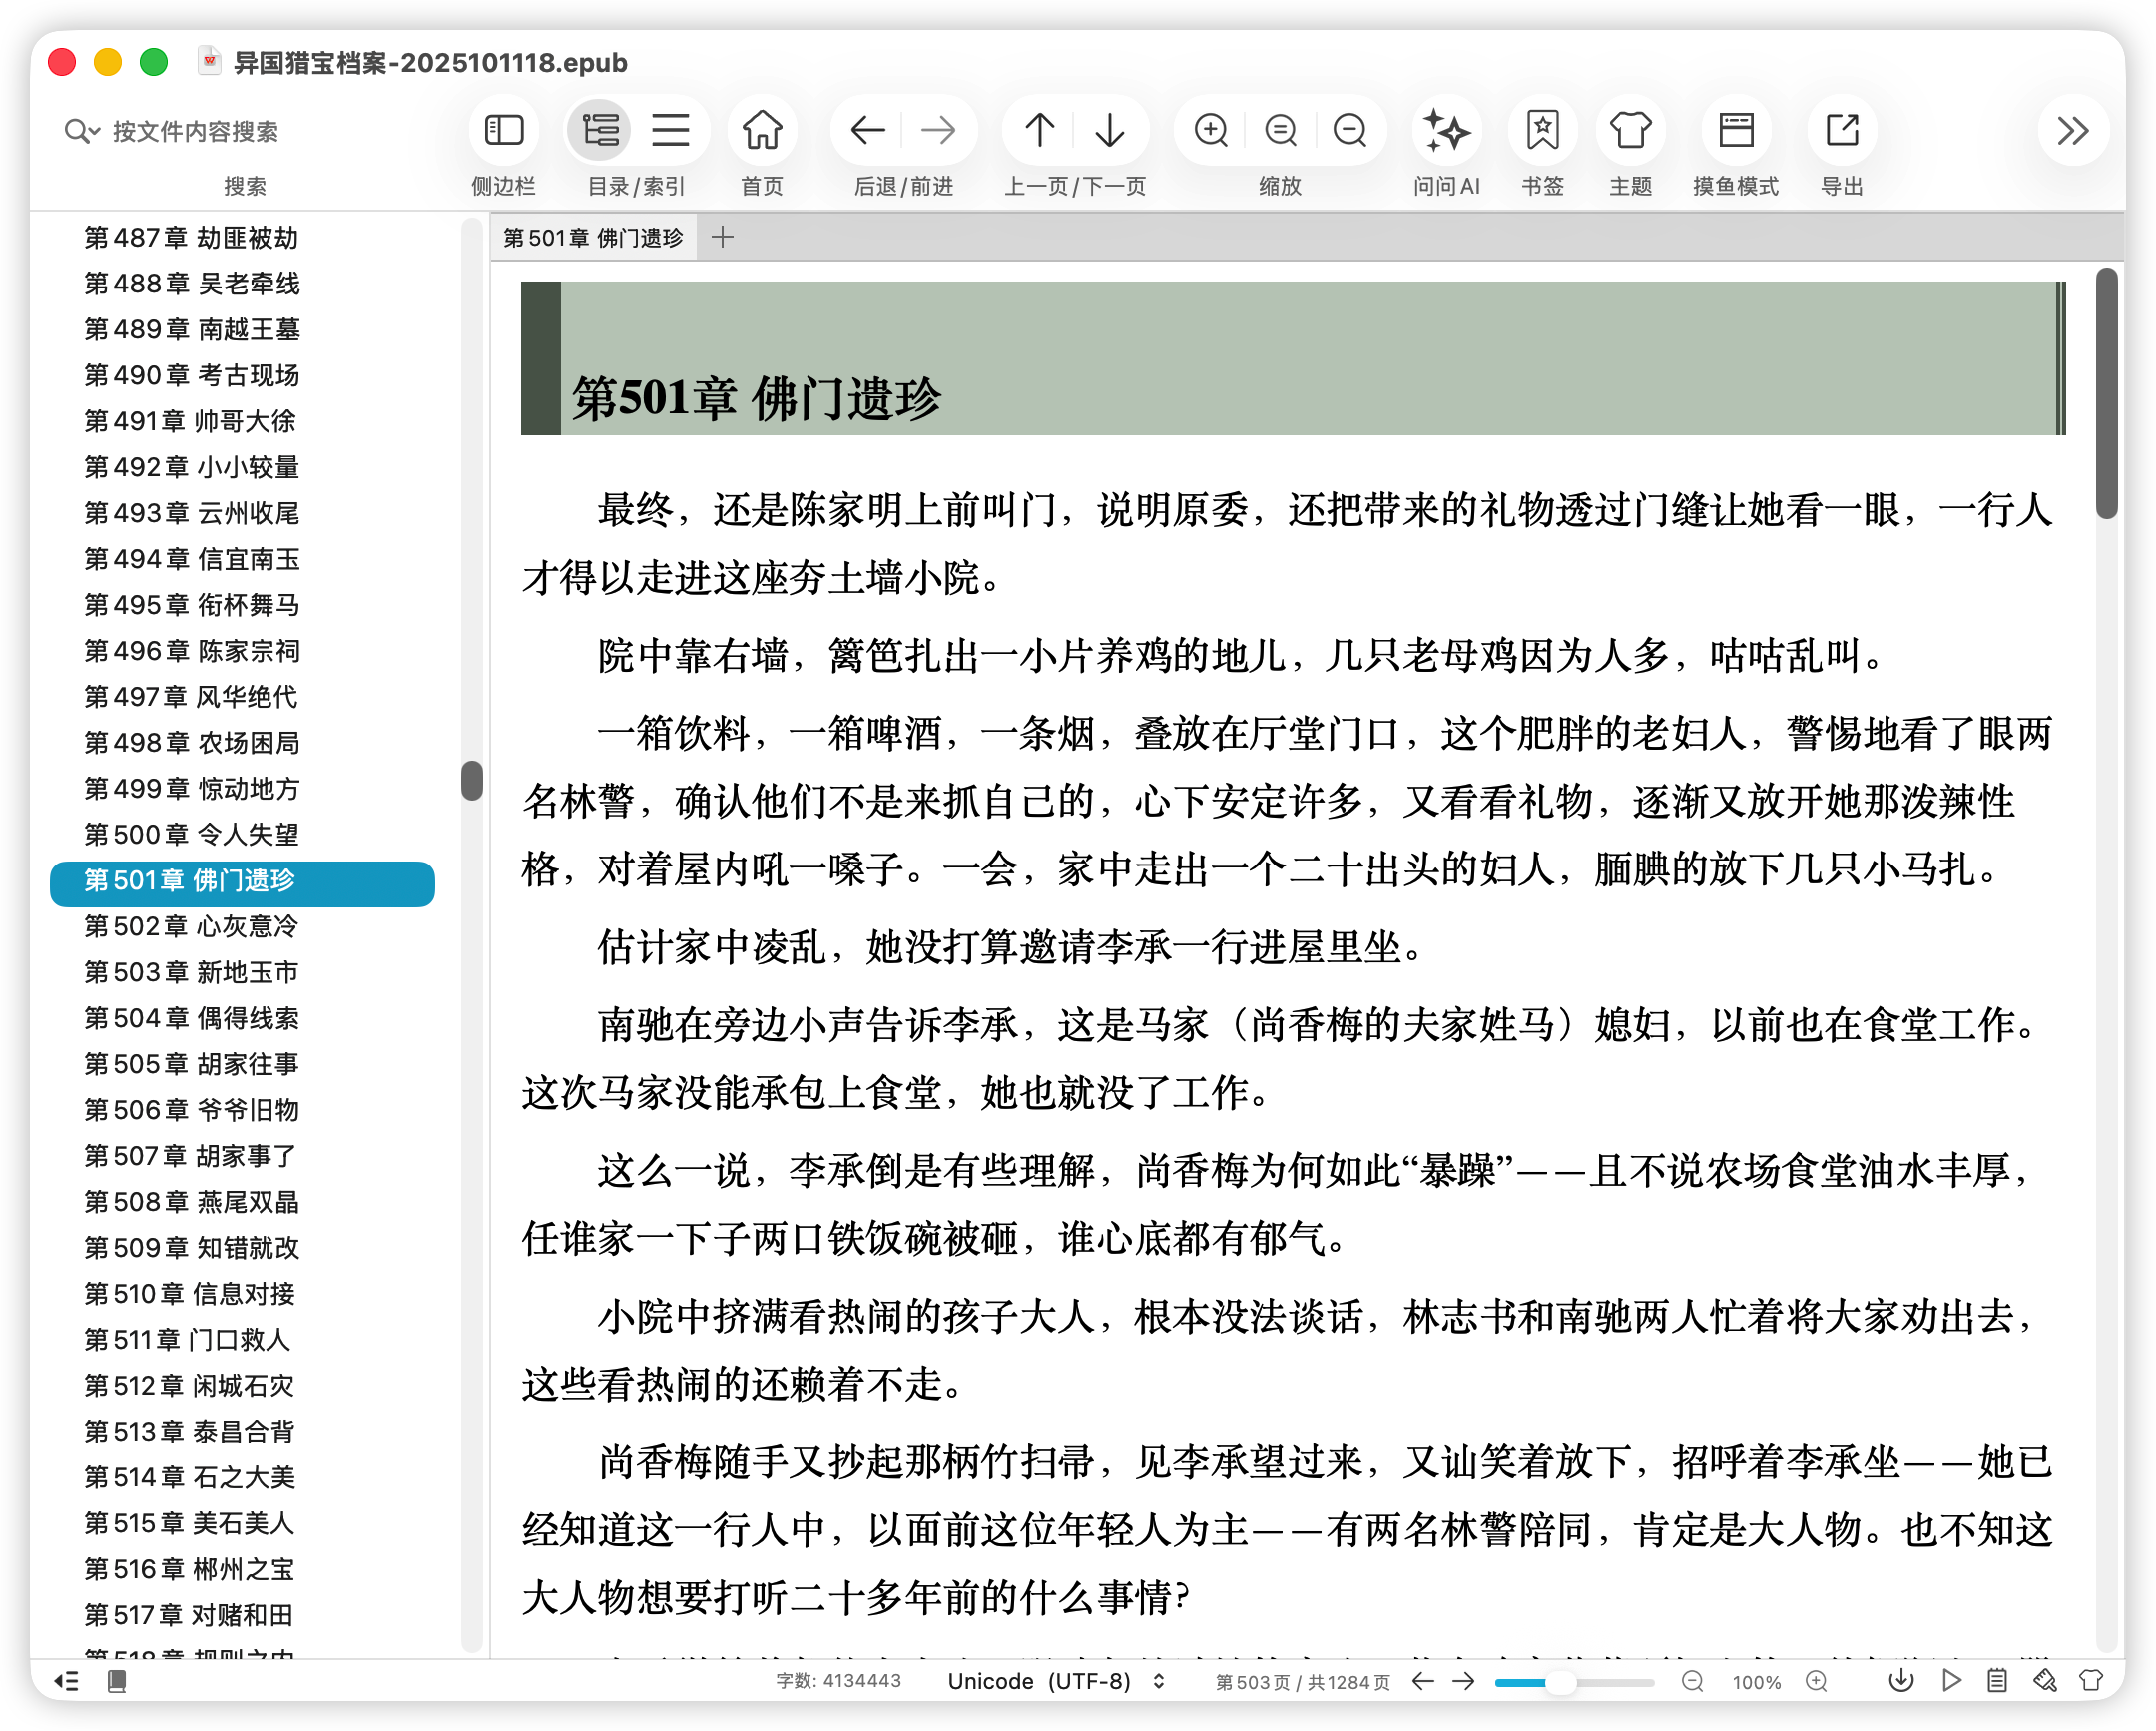Enable slacking-off (摸鱼) mode
Viewport: 2156px width, 1731px height.
click(1735, 130)
